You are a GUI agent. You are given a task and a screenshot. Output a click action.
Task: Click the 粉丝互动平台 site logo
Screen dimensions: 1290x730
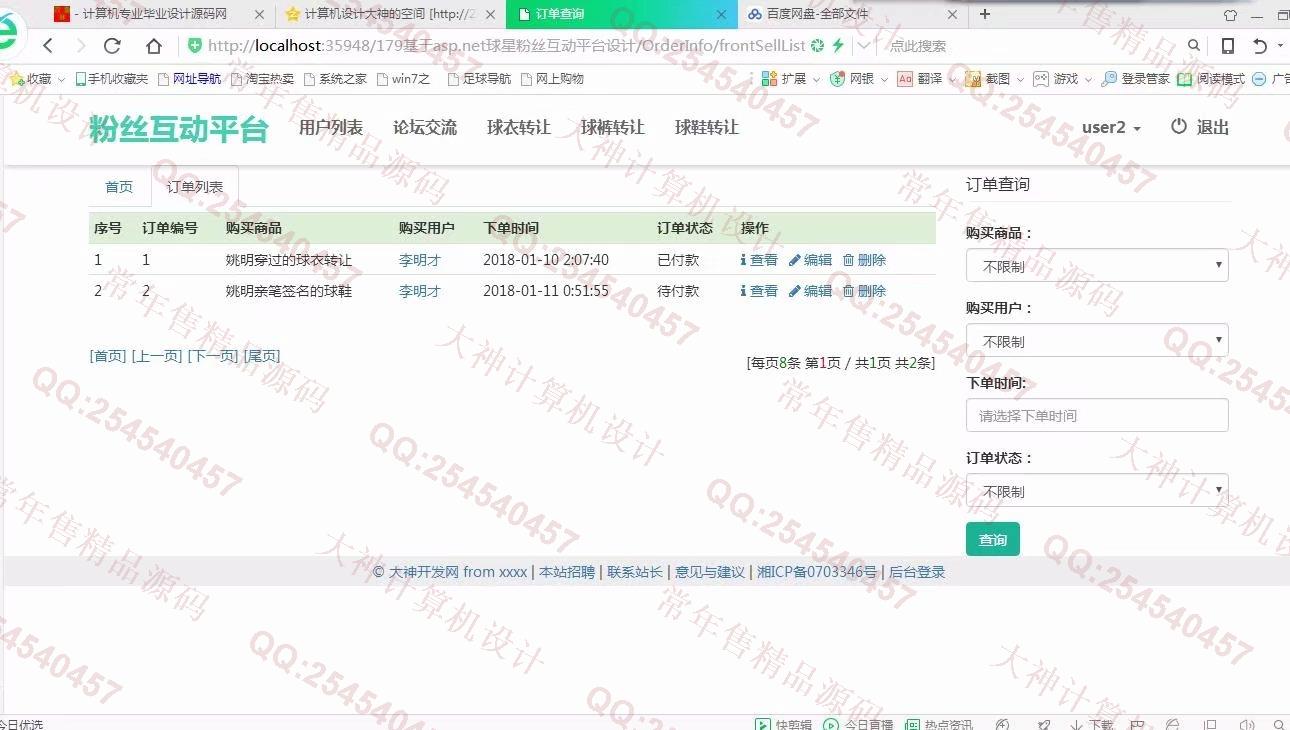tap(179, 129)
